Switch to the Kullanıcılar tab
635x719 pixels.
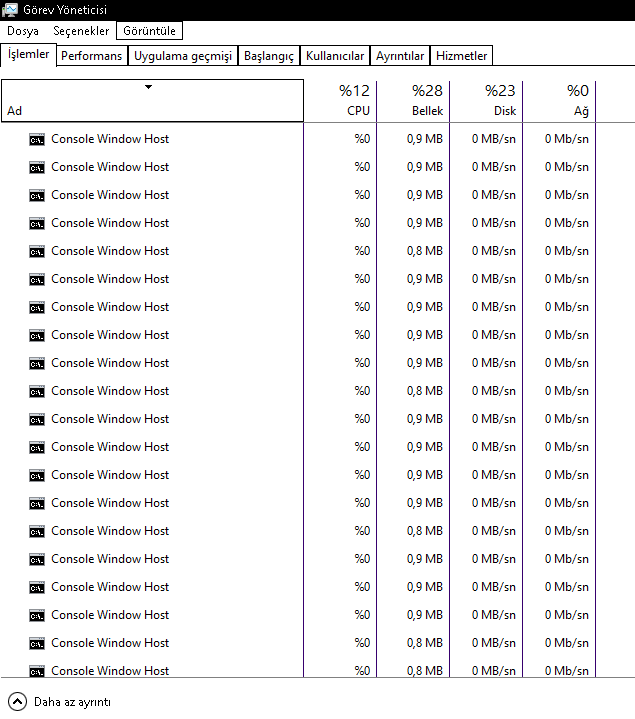tap(335, 56)
